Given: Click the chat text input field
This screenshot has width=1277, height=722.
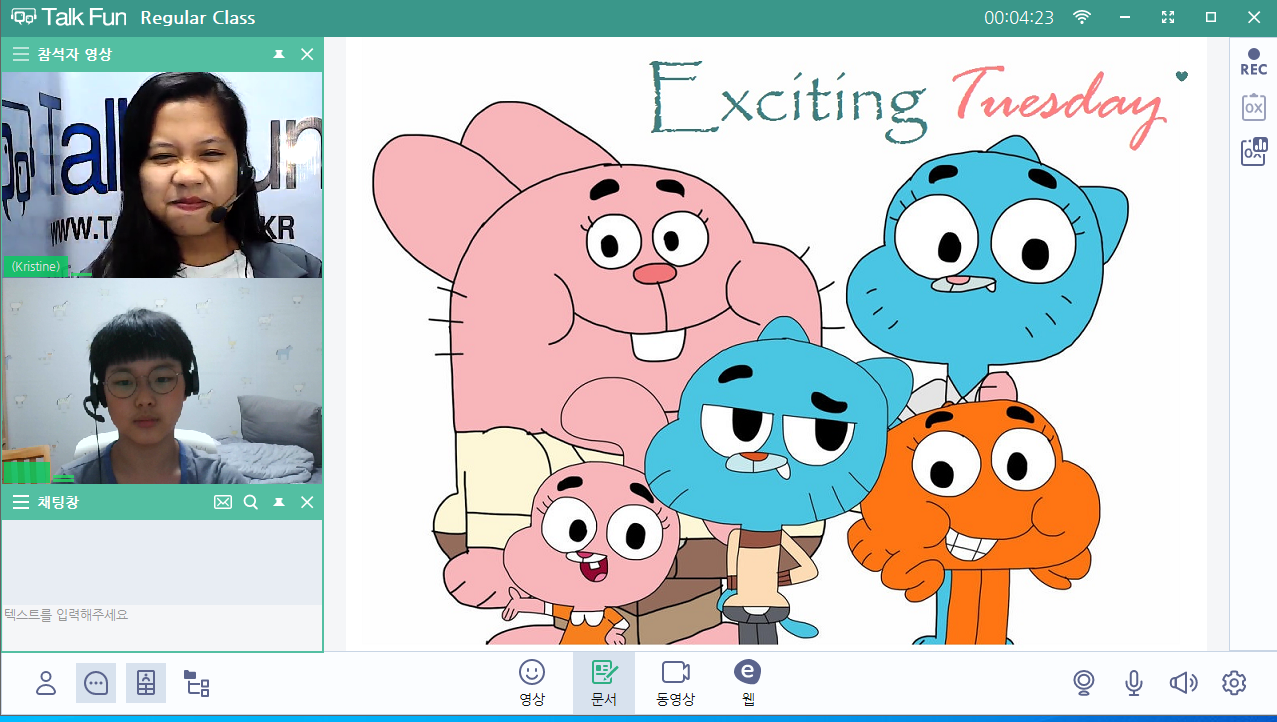Looking at the screenshot, I should point(160,615).
